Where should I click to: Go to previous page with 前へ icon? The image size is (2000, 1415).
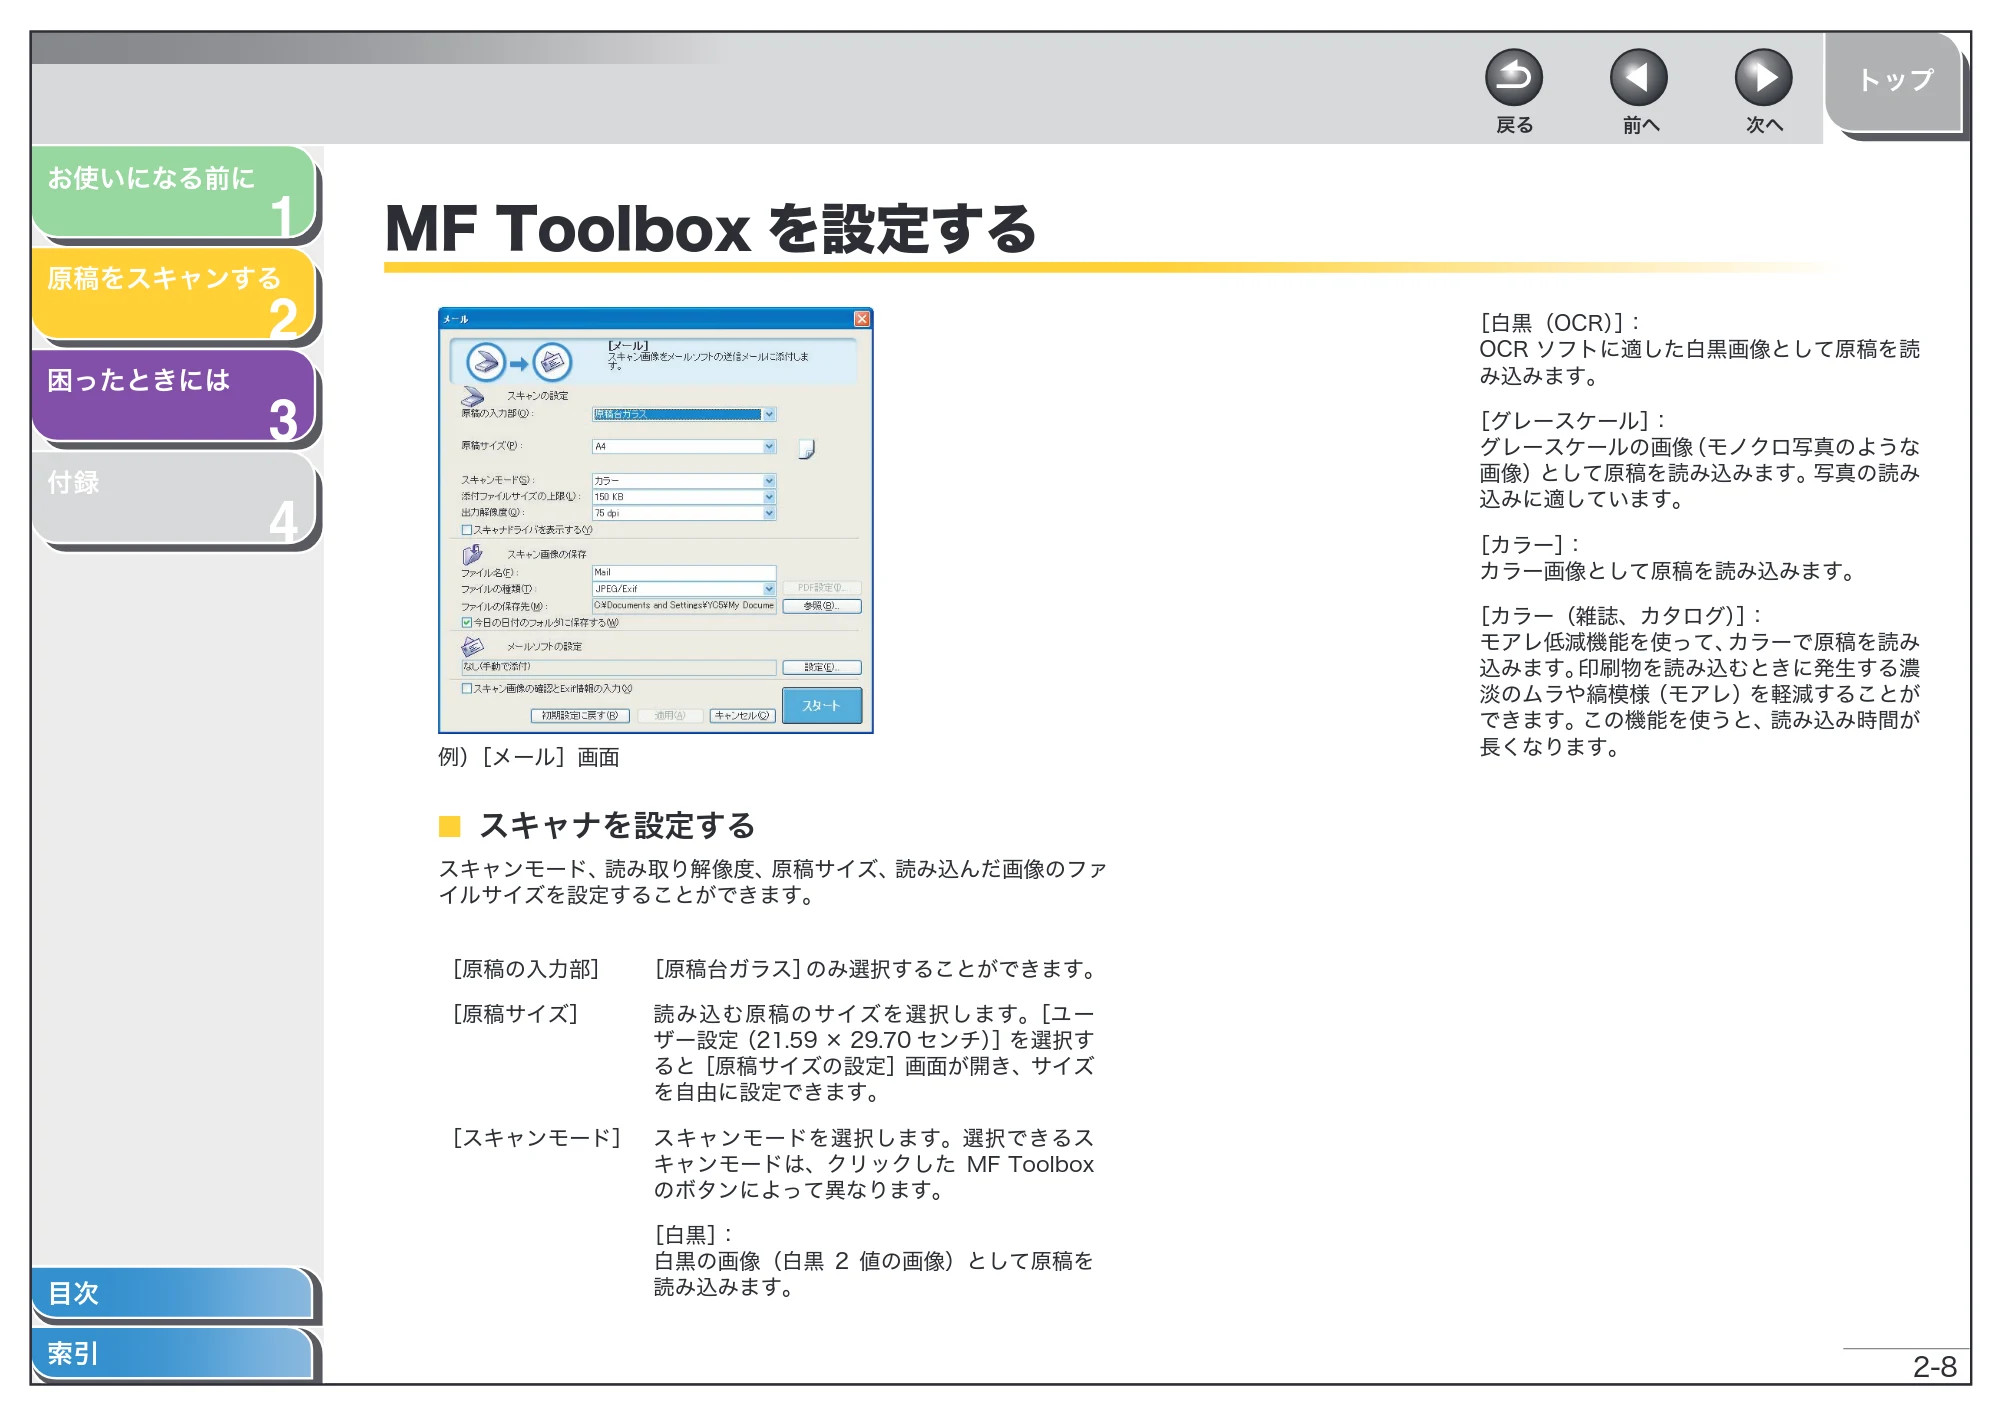coord(1638,78)
